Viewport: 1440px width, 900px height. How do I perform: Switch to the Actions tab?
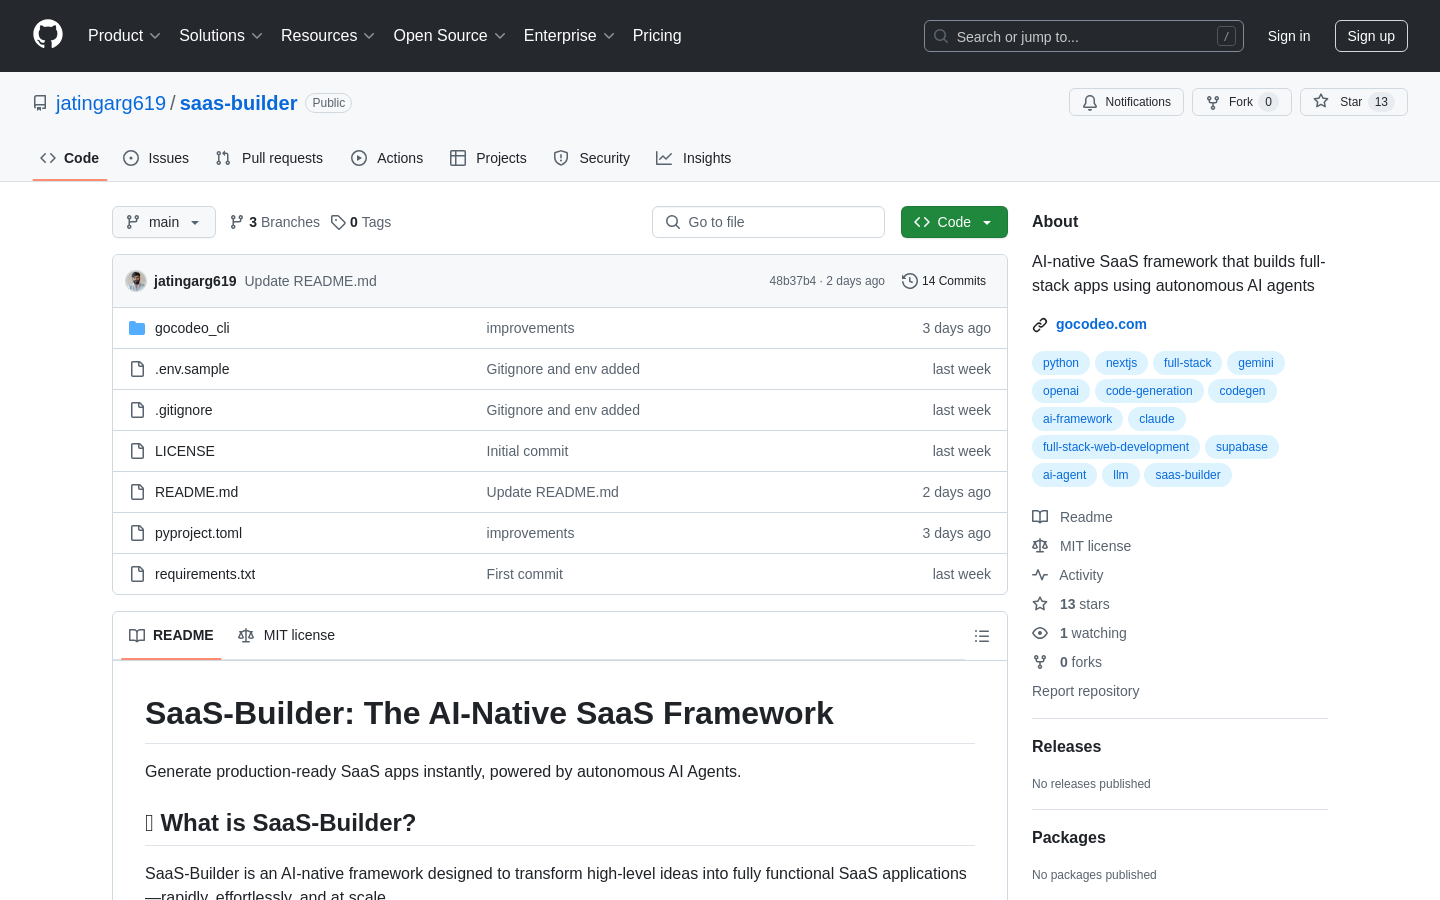387,158
